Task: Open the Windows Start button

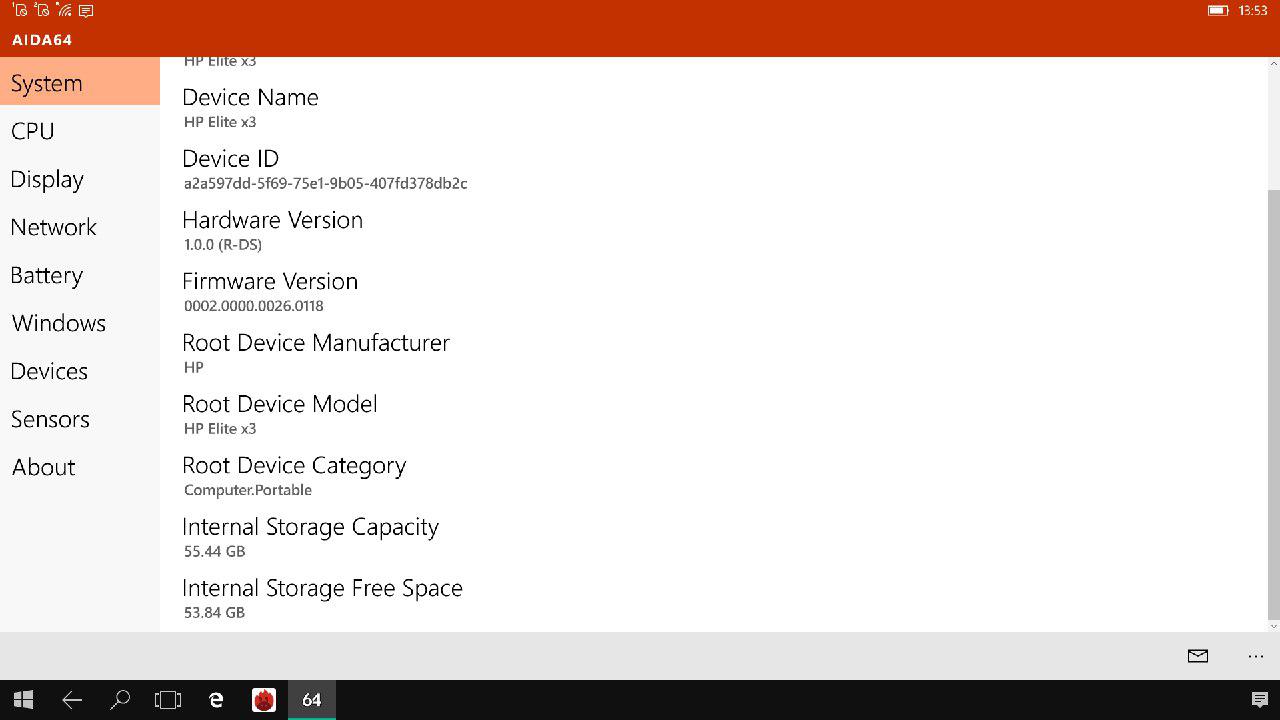Action: click(x=23, y=700)
